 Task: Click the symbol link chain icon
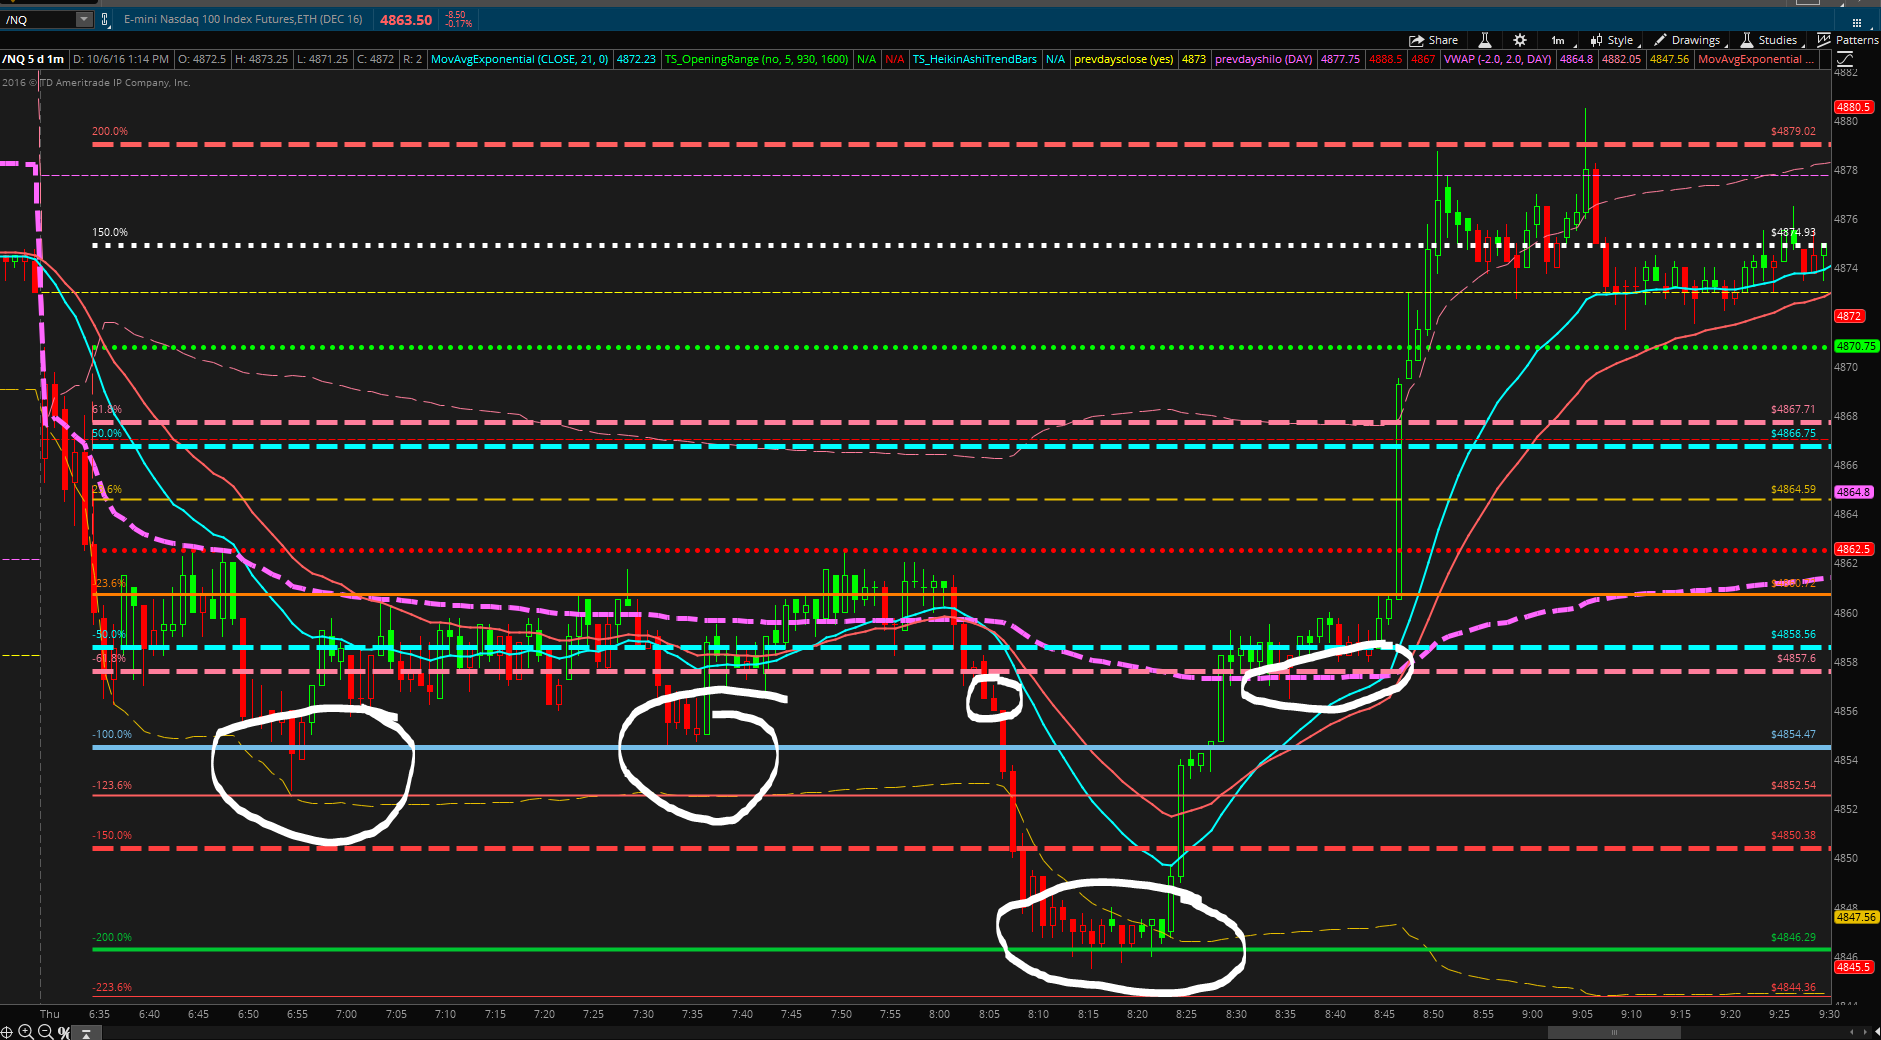(x=104, y=19)
